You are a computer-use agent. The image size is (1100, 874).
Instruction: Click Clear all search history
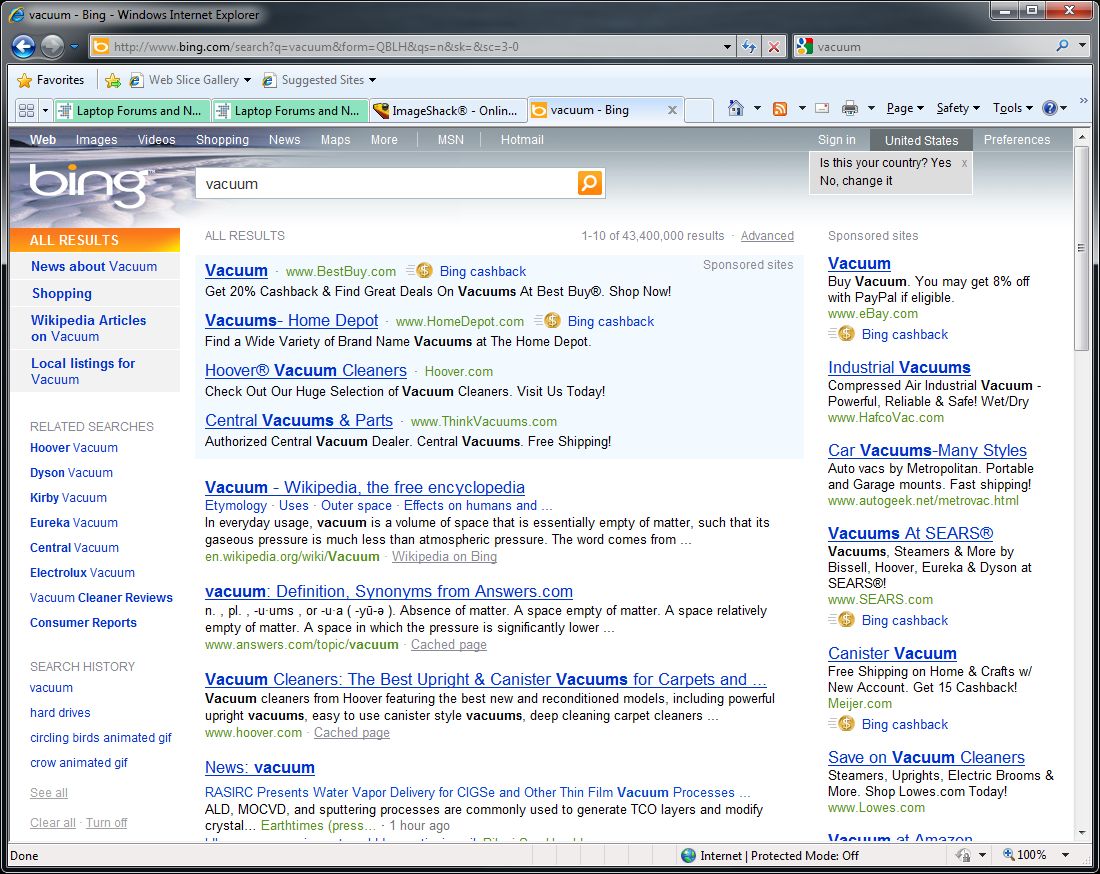pos(53,823)
